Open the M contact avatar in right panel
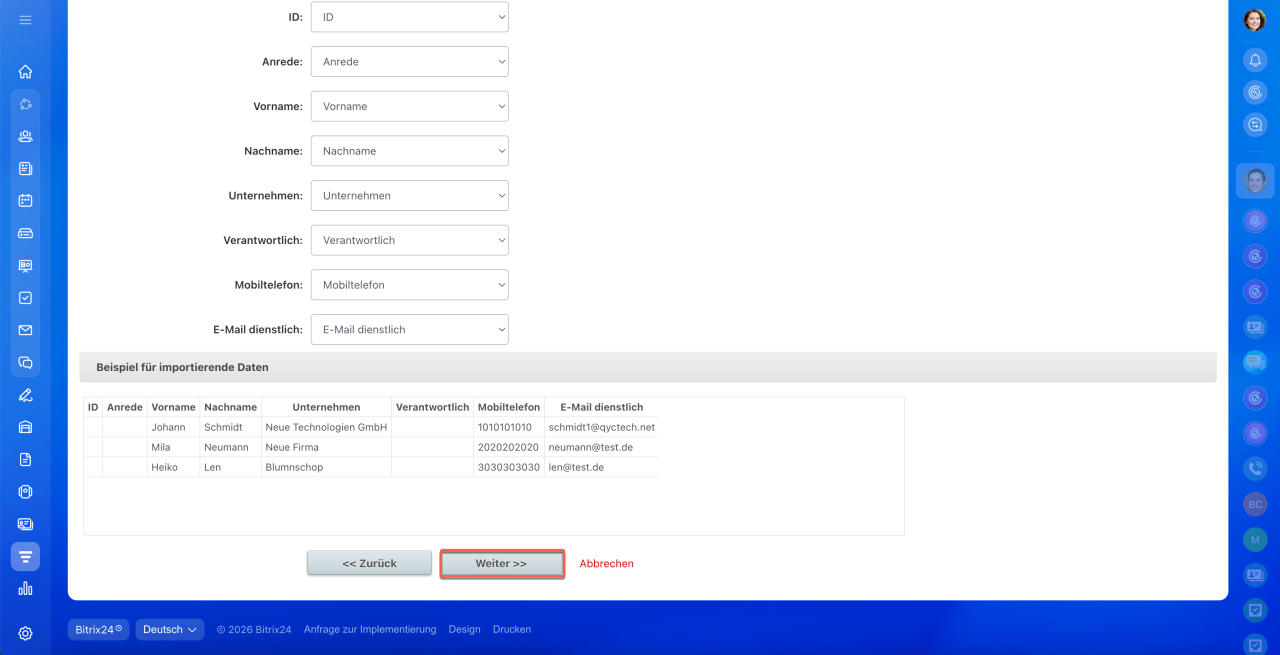Screen dimensions: 1280x655 [1255, 540]
